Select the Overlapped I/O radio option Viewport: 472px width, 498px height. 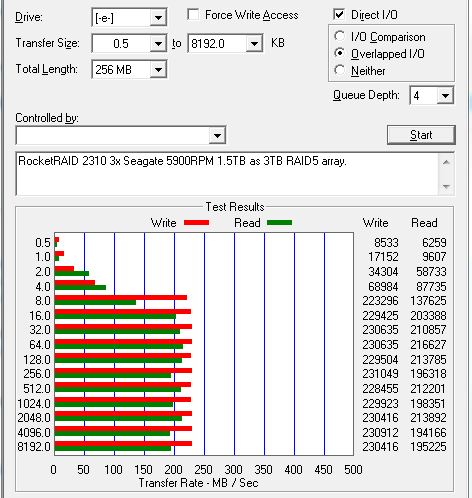click(340, 53)
